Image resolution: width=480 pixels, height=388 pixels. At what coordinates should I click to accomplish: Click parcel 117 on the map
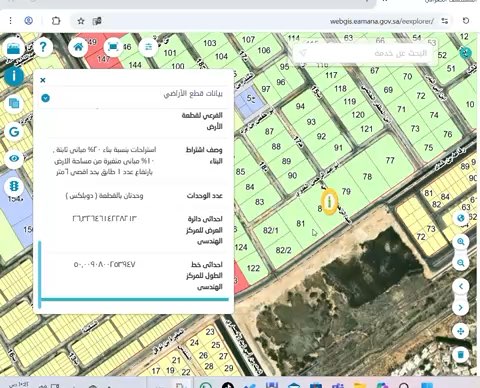(331, 75)
